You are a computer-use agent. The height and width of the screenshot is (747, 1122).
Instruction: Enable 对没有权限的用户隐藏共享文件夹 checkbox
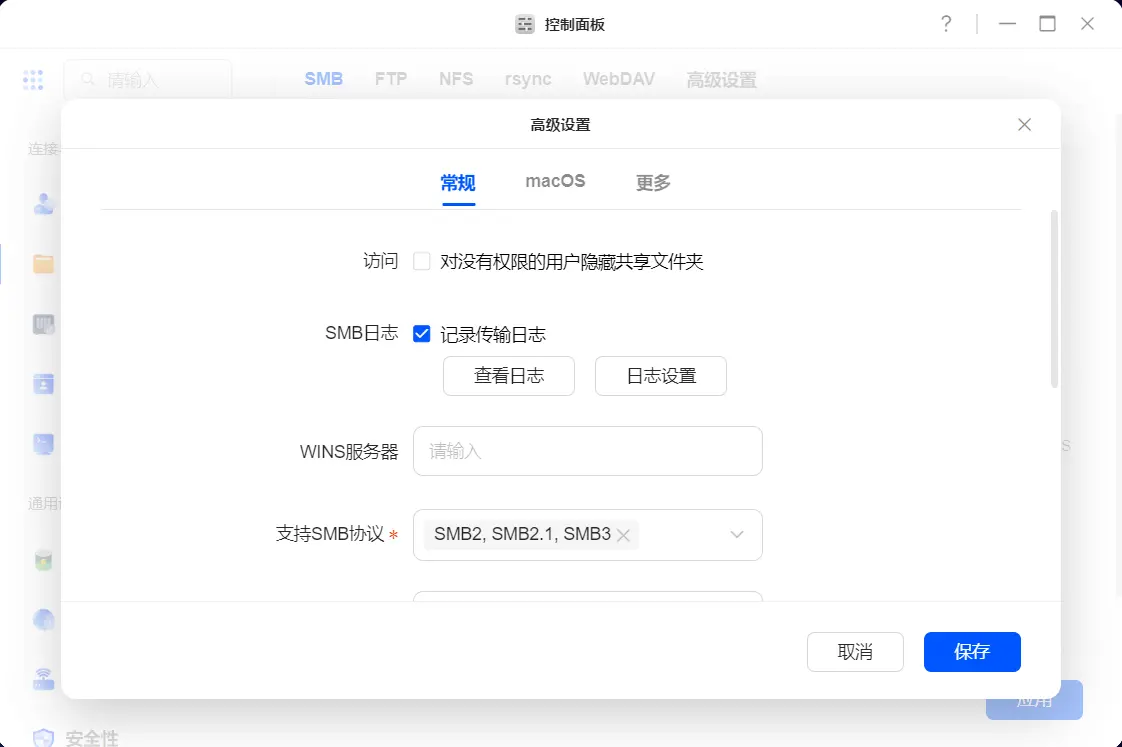[x=422, y=262]
